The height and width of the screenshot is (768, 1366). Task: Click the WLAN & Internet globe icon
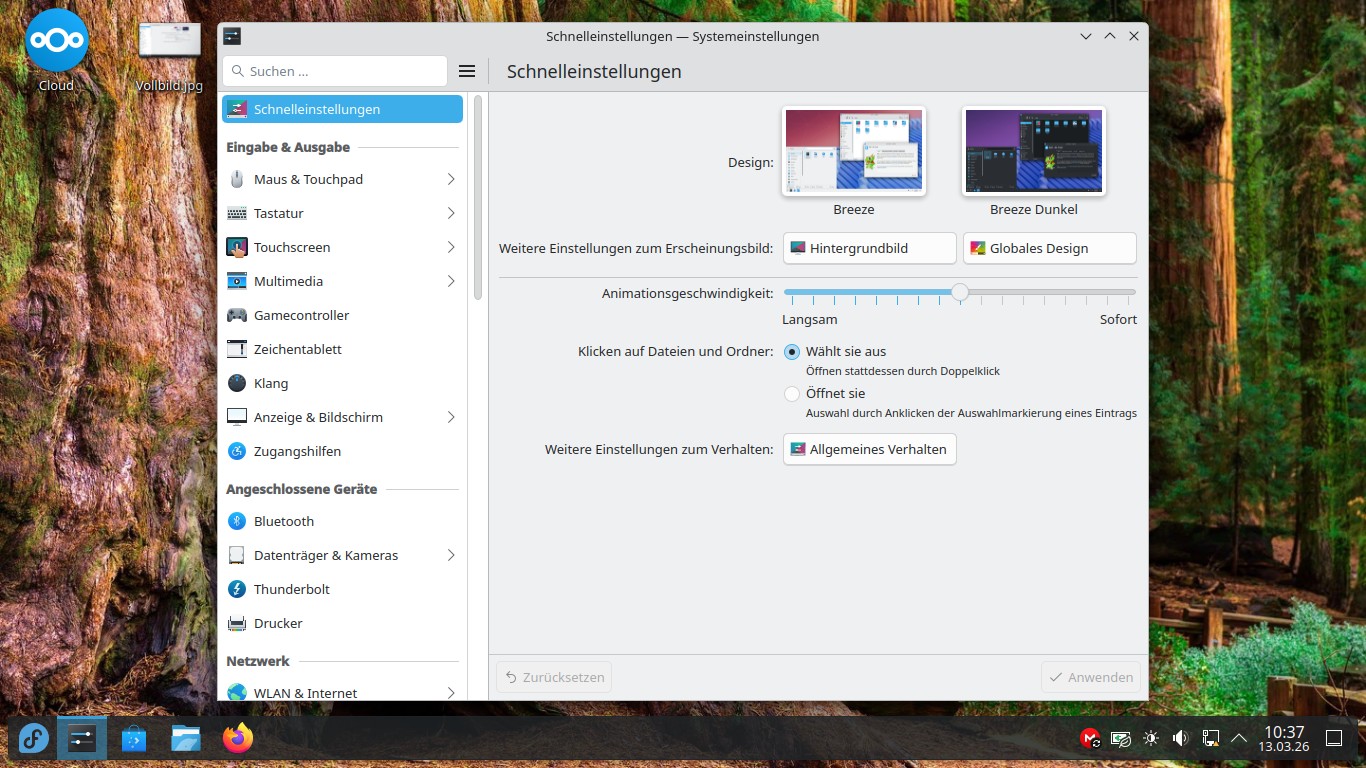(x=237, y=692)
